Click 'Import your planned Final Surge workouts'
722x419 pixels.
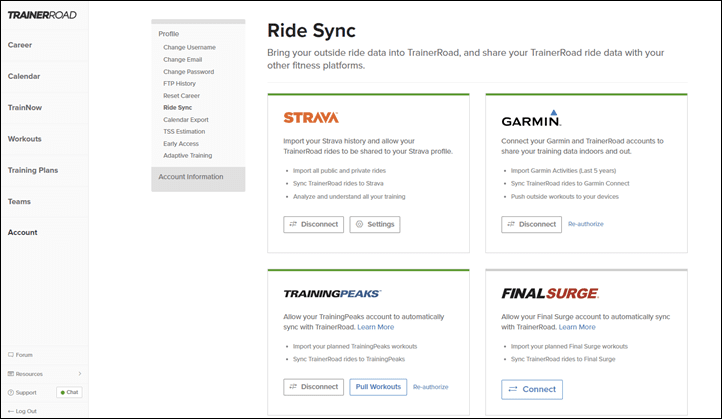click(569, 347)
